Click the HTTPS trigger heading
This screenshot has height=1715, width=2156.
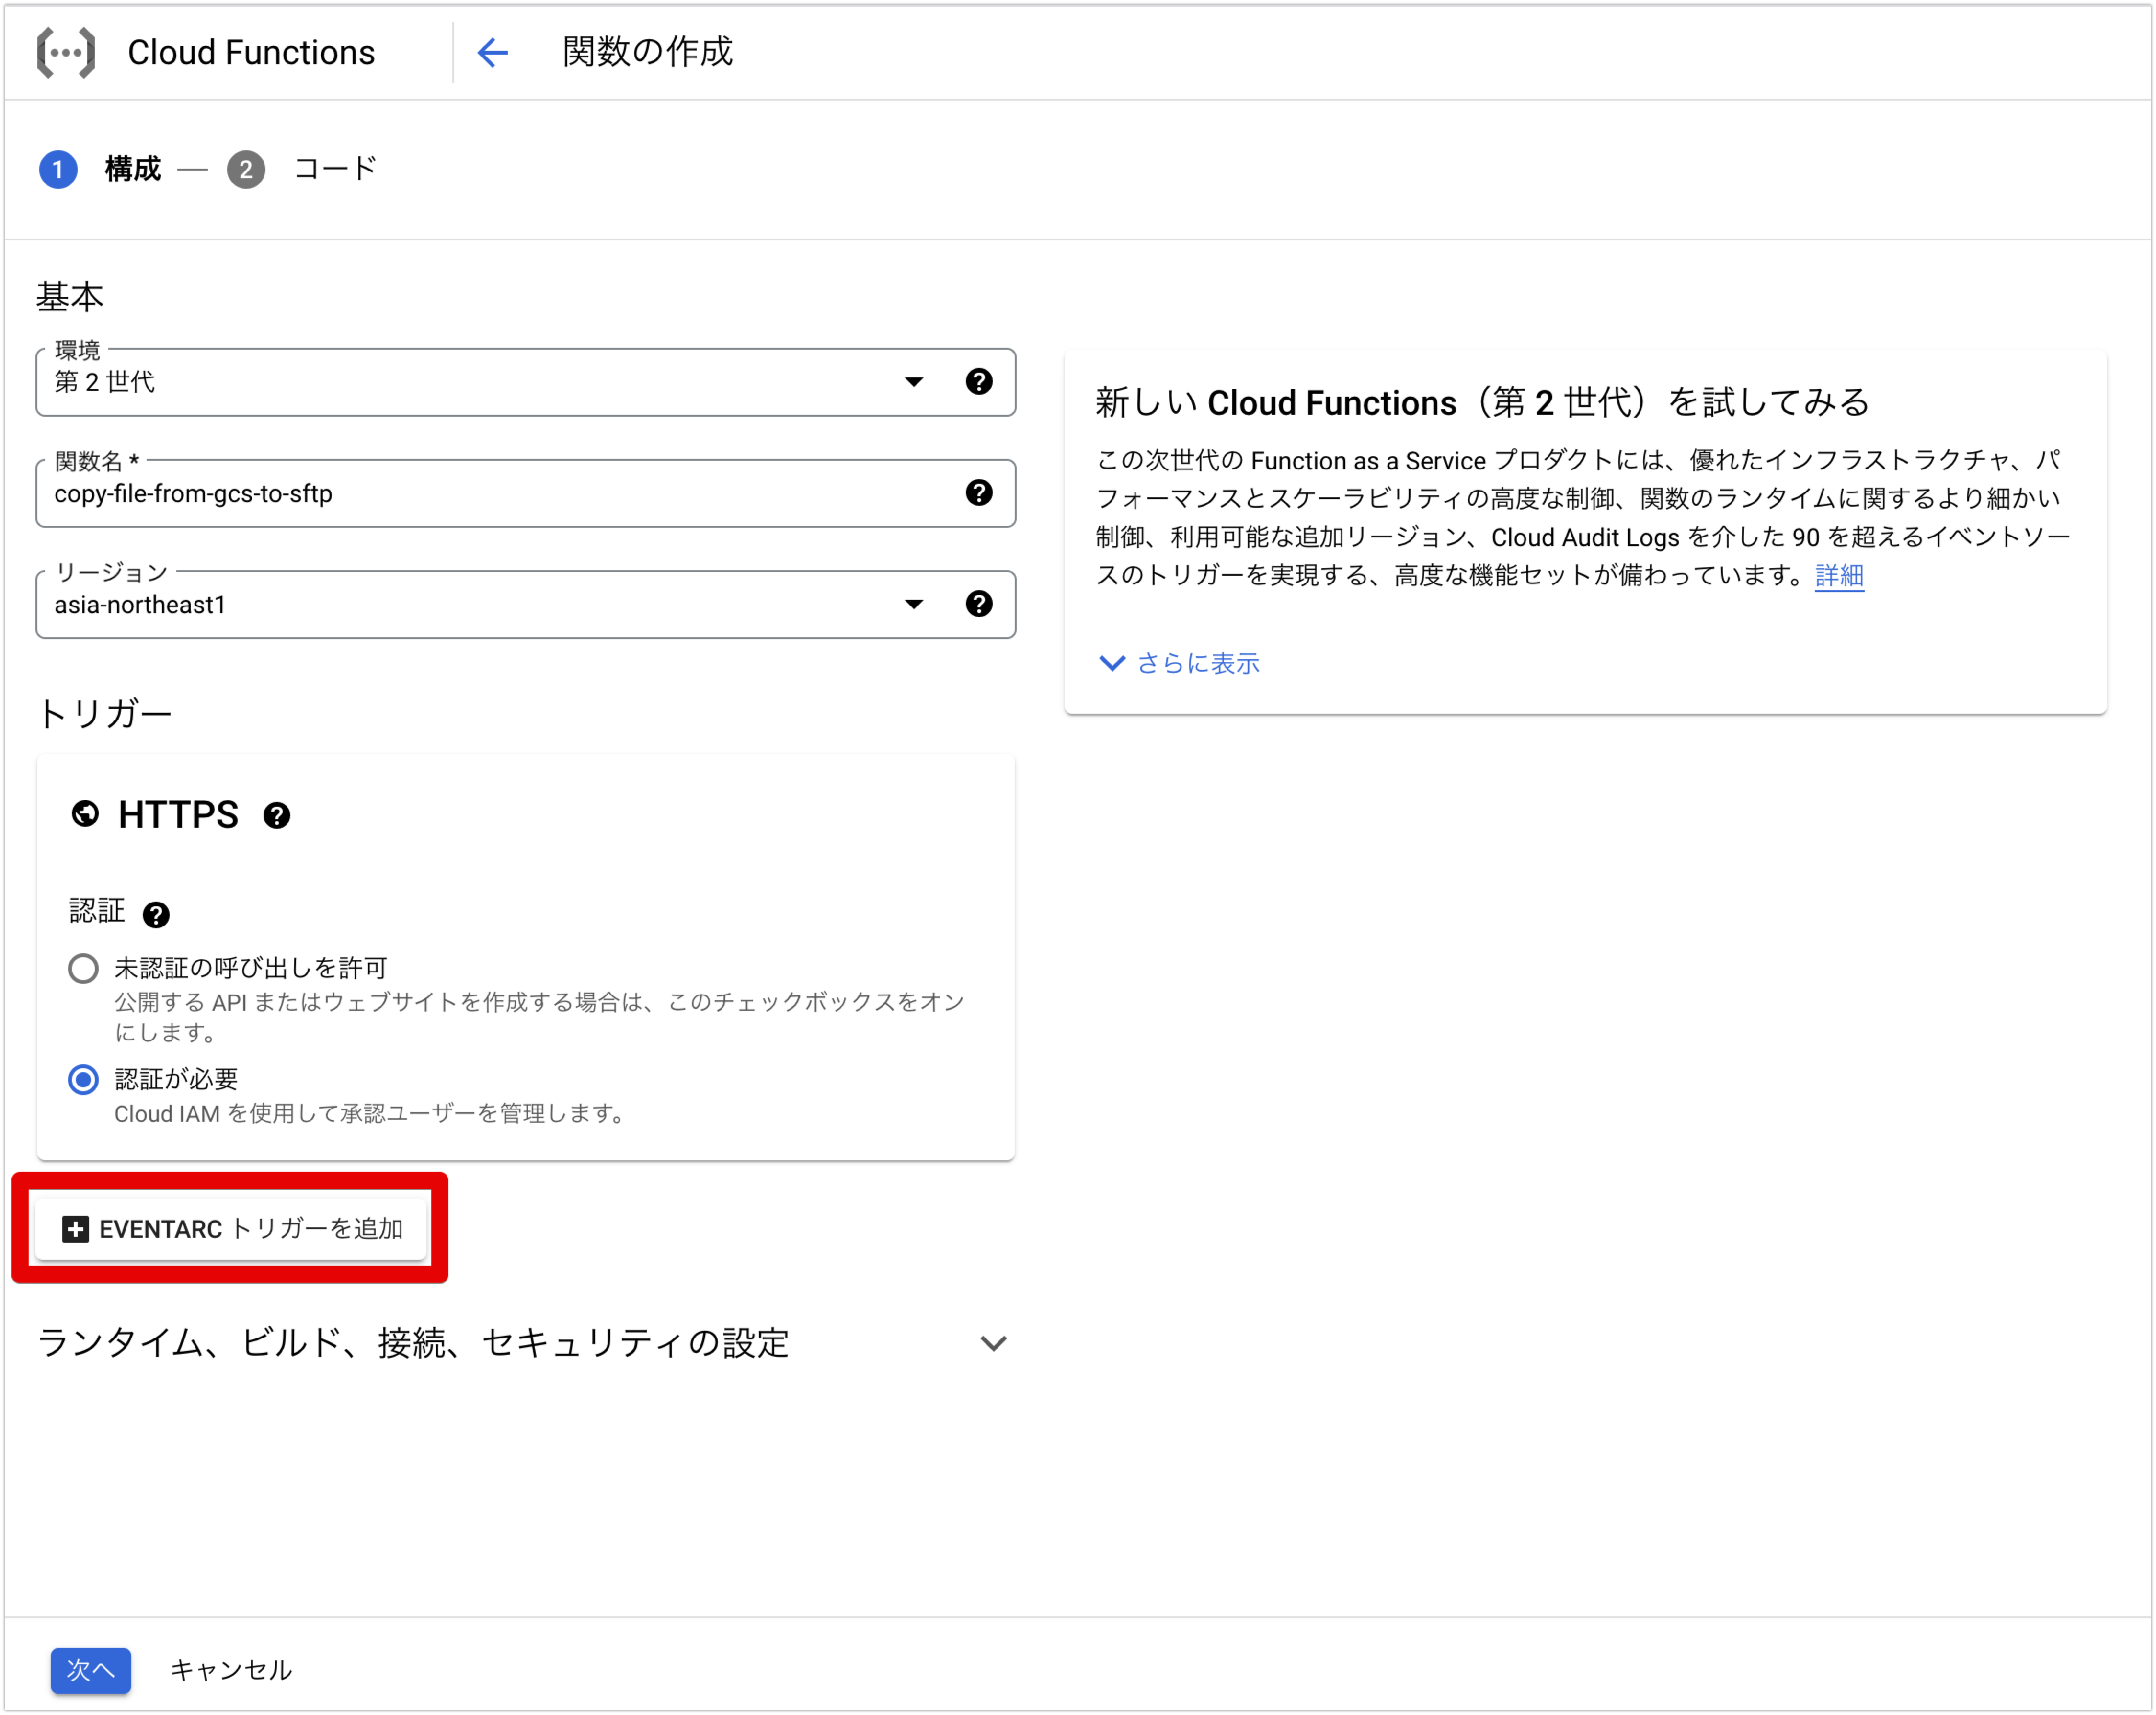pyautogui.click(x=178, y=815)
